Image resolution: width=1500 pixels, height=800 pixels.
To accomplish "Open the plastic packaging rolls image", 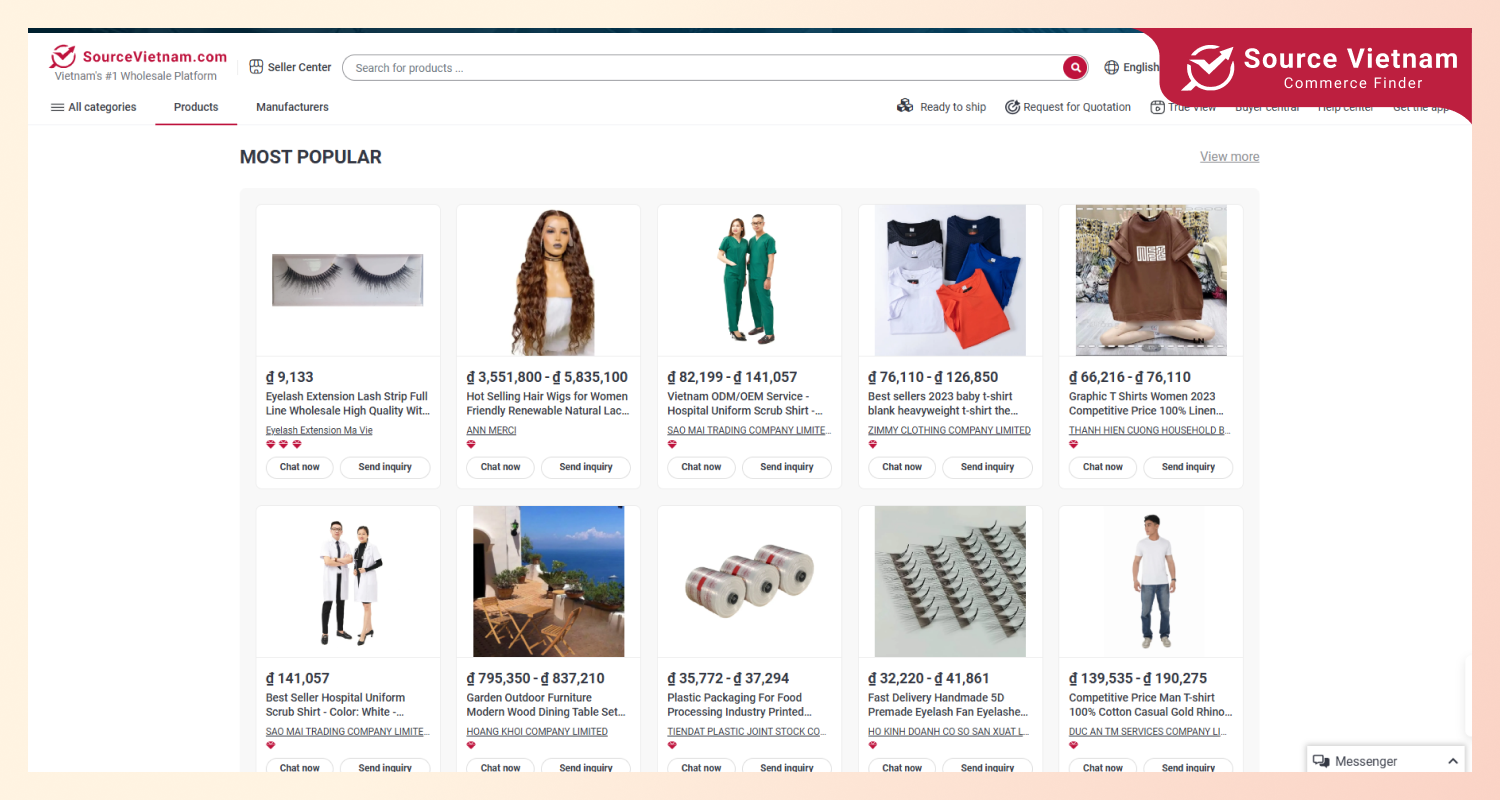I will tap(749, 581).
